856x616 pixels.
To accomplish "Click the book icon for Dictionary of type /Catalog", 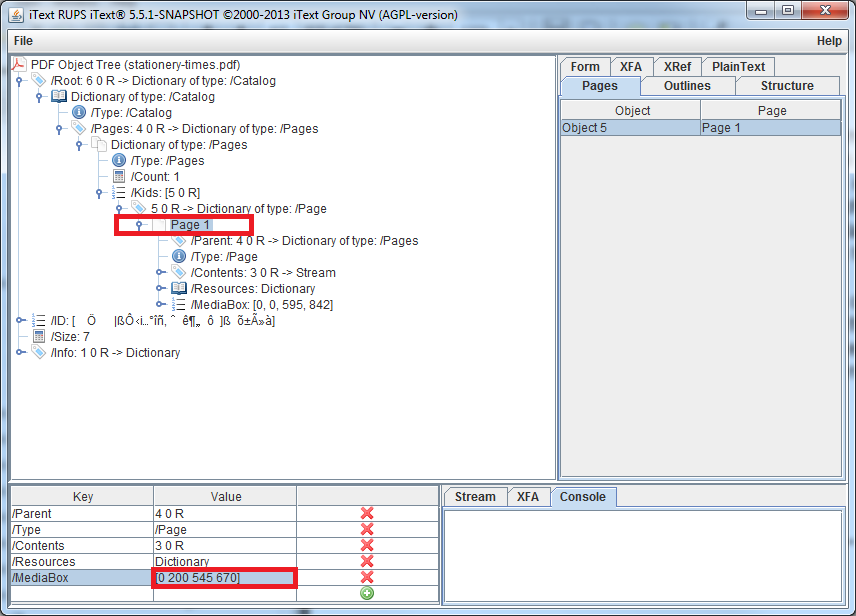I will pyautogui.click(x=58, y=96).
